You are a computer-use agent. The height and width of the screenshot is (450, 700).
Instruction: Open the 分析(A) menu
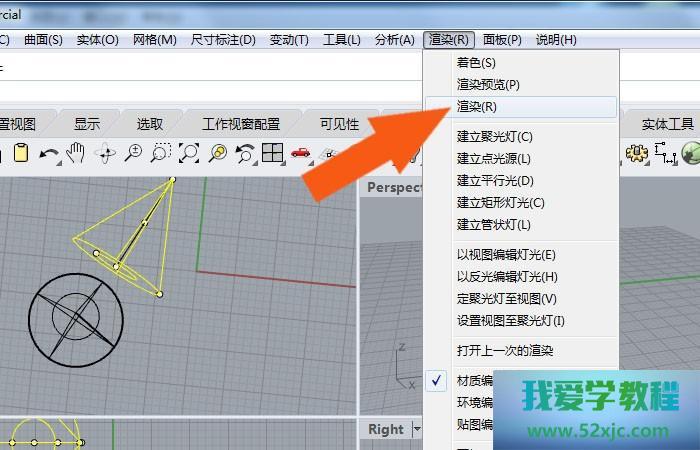coord(394,40)
